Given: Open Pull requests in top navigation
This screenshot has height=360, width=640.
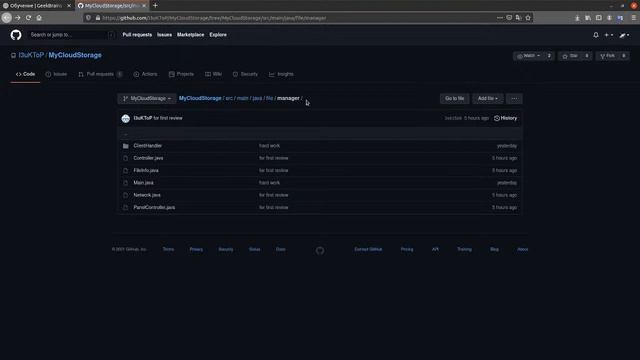Looking at the screenshot, I should pyautogui.click(x=137, y=35).
